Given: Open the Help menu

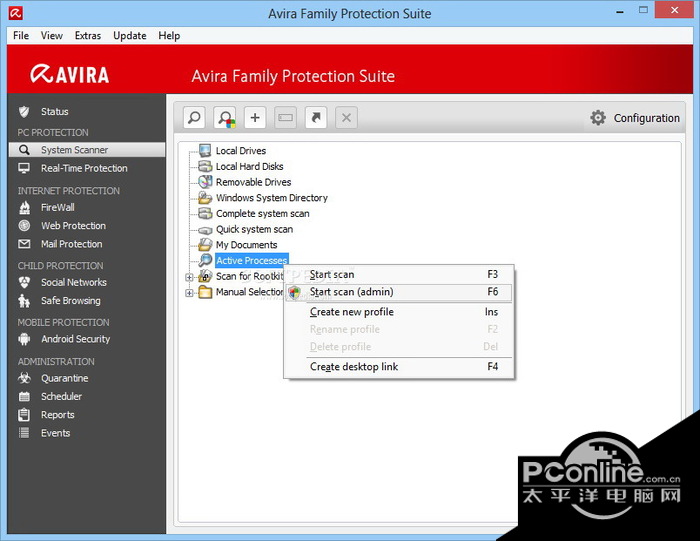Looking at the screenshot, I should point(169,36).
